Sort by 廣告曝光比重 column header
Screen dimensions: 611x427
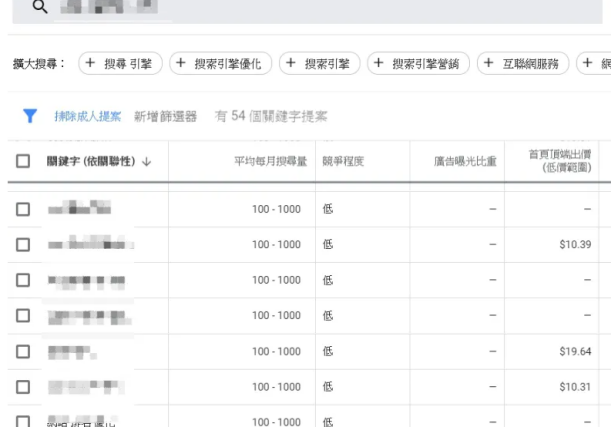[465, 161]
